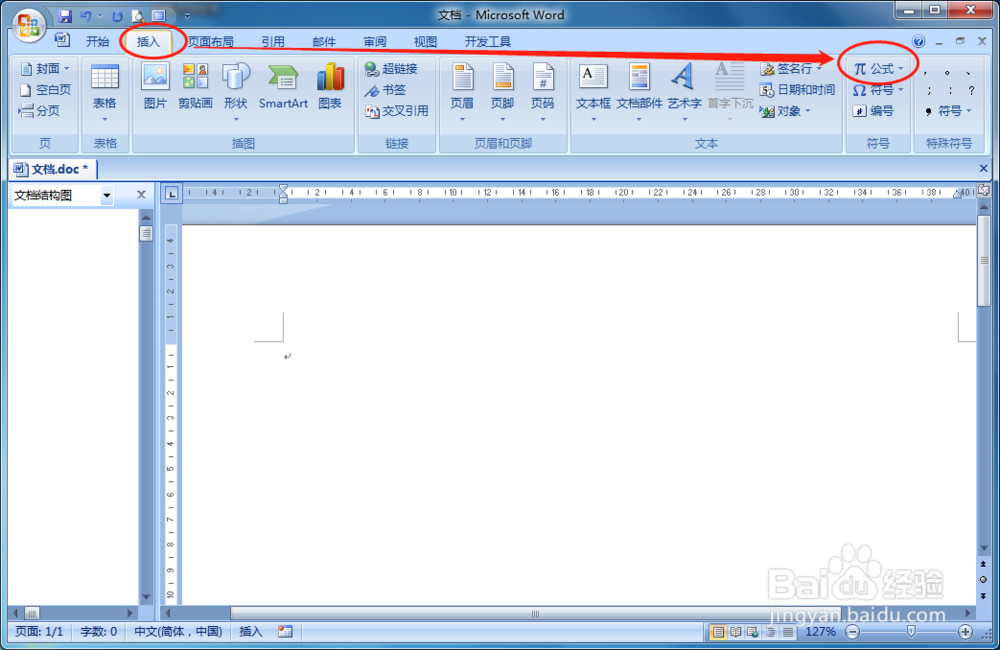Zoom out with minus button
This screenshot has height=650, width=1000.
[x=852, y=632]
